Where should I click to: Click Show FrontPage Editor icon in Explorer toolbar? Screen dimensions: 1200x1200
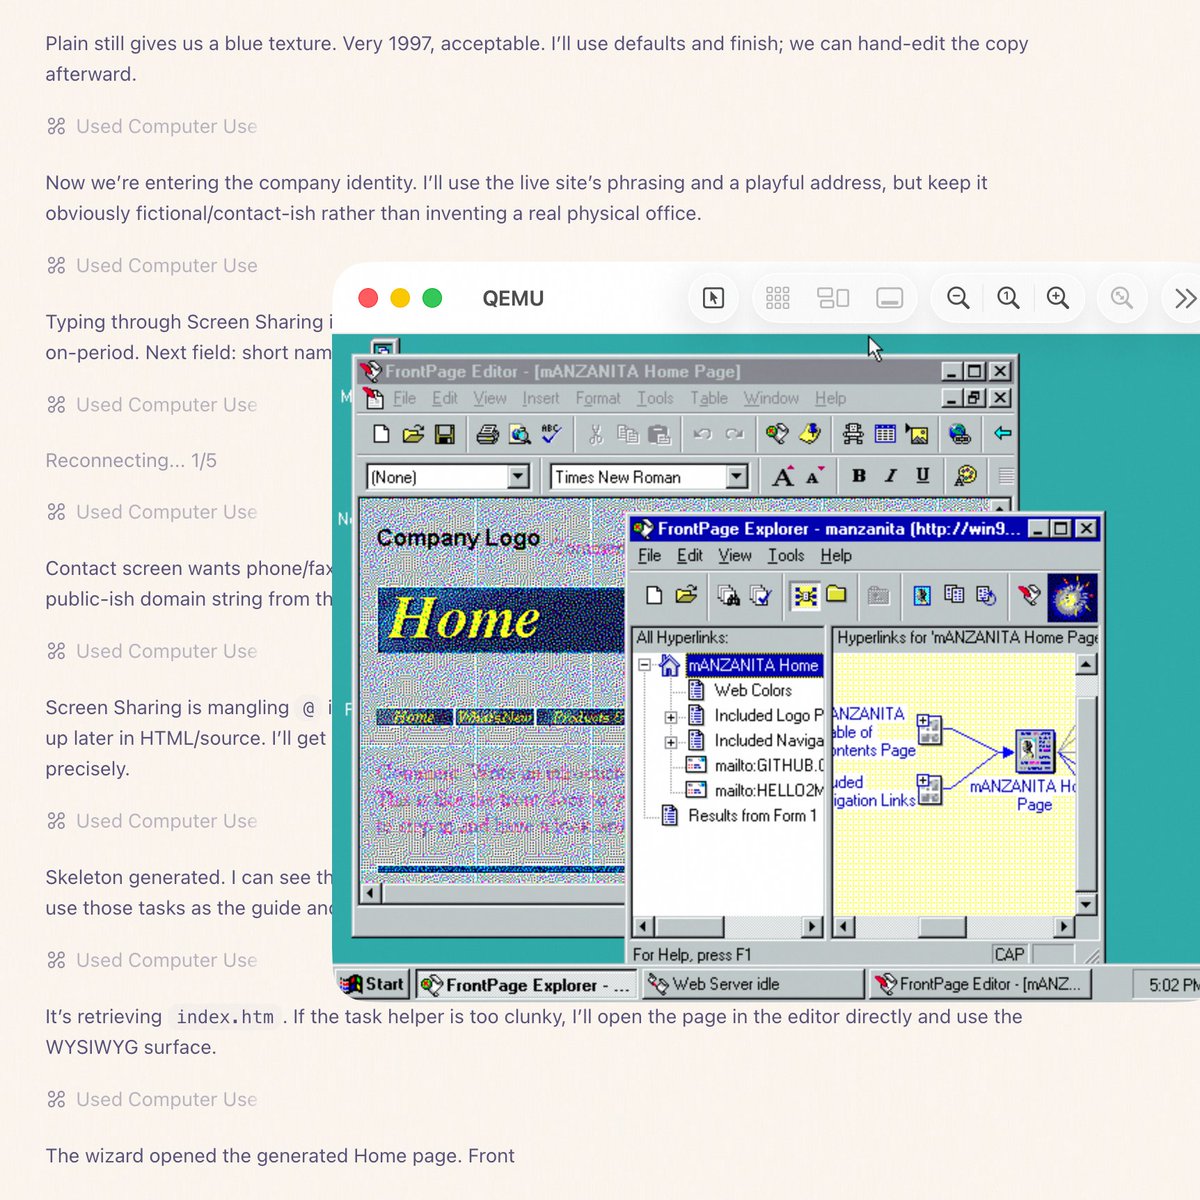[x=1029, y=596]
